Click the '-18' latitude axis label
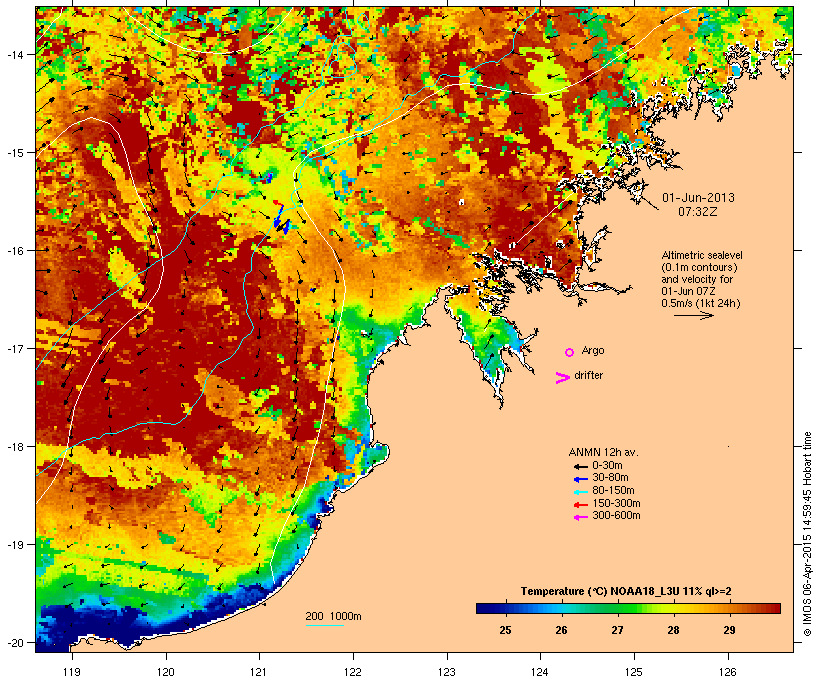 (14, 447)
